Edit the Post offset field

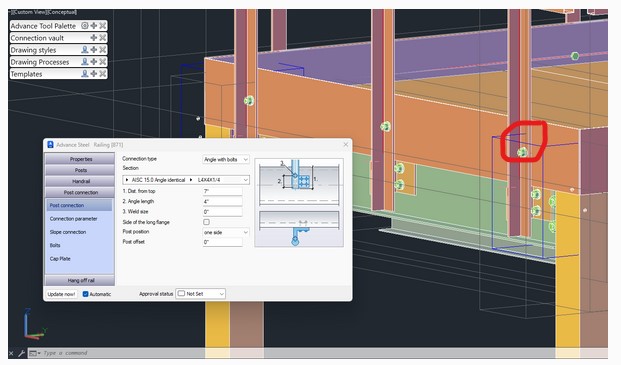click(x=222, y=242)
